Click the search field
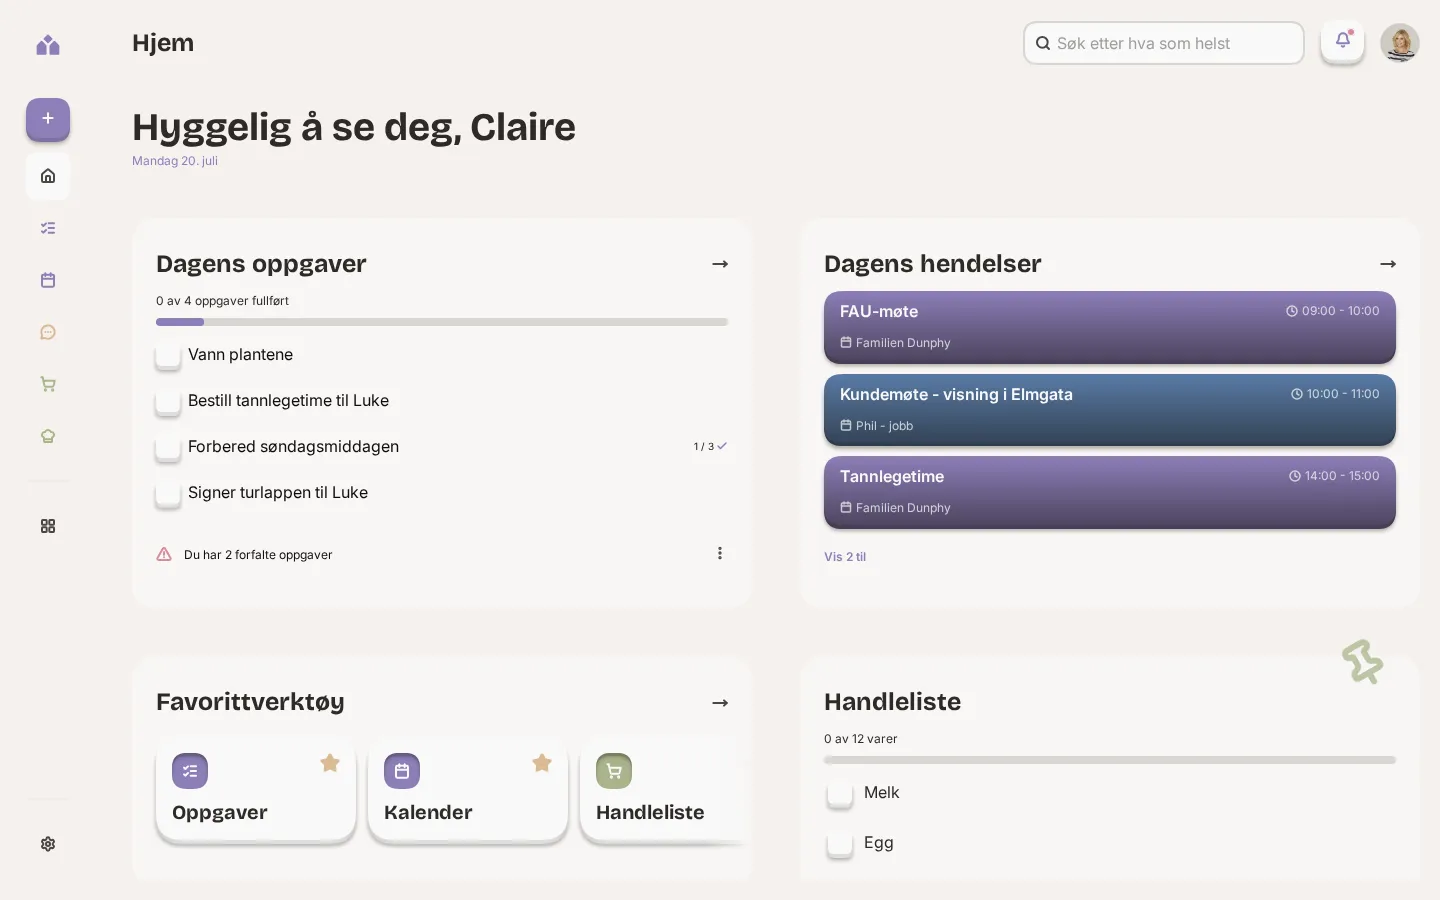The height and width of the screenshot is (900, 1440). (1164, 43)
